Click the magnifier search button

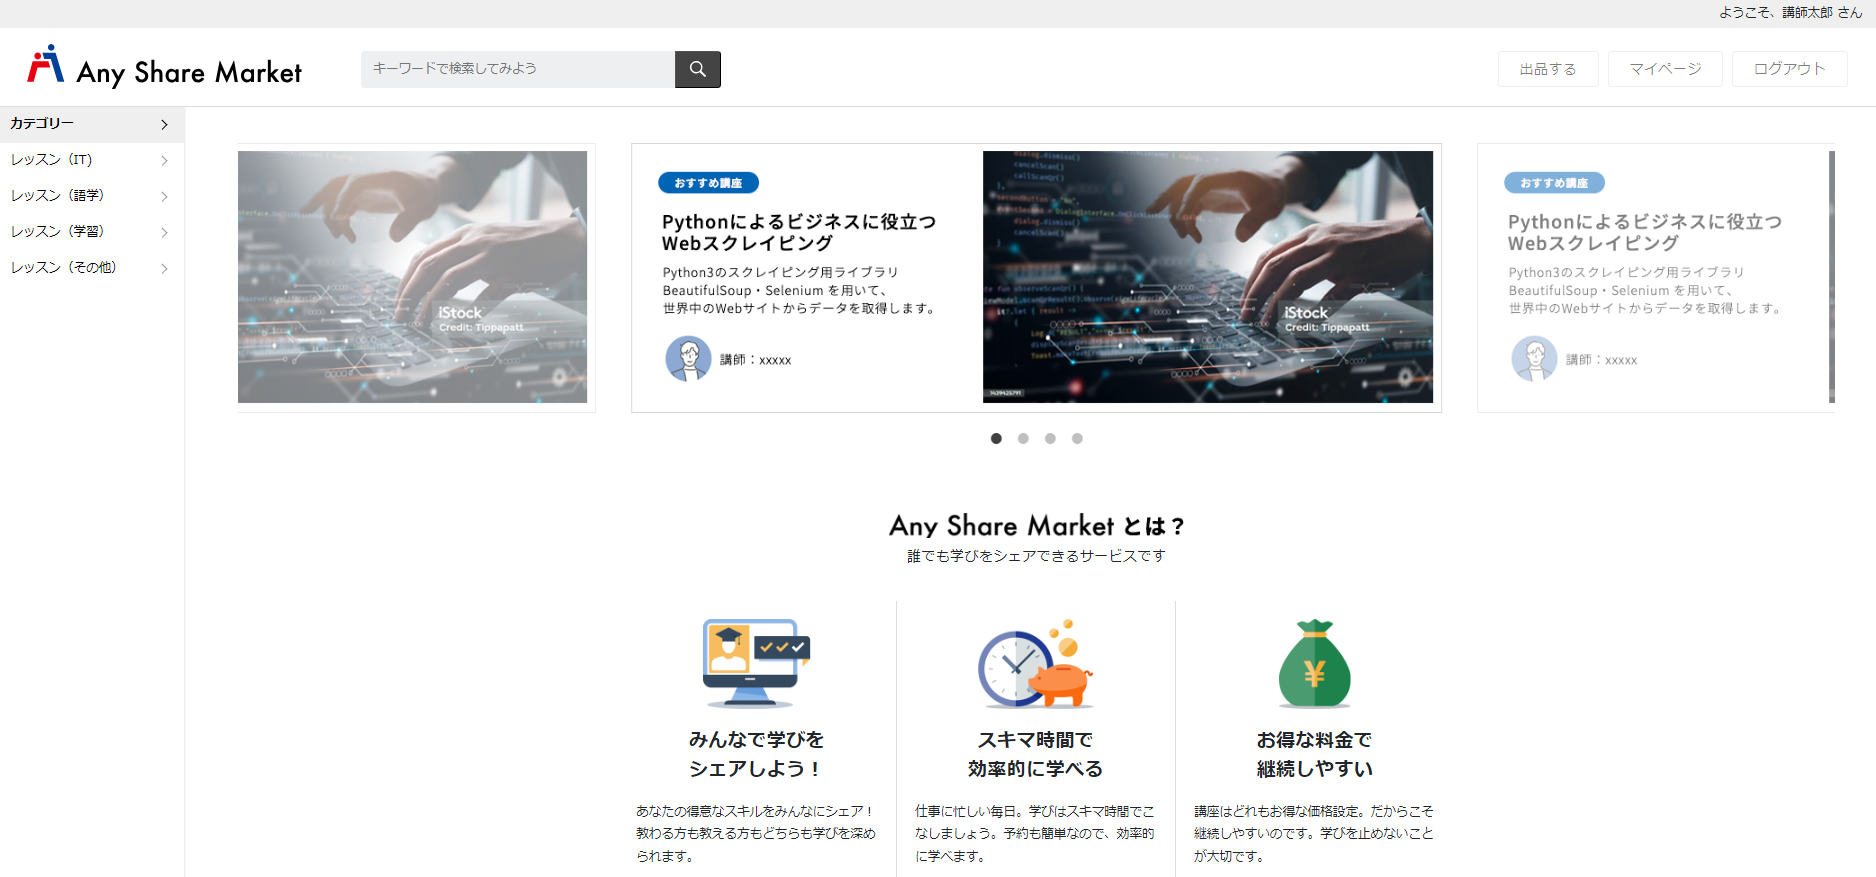(698, 69)
